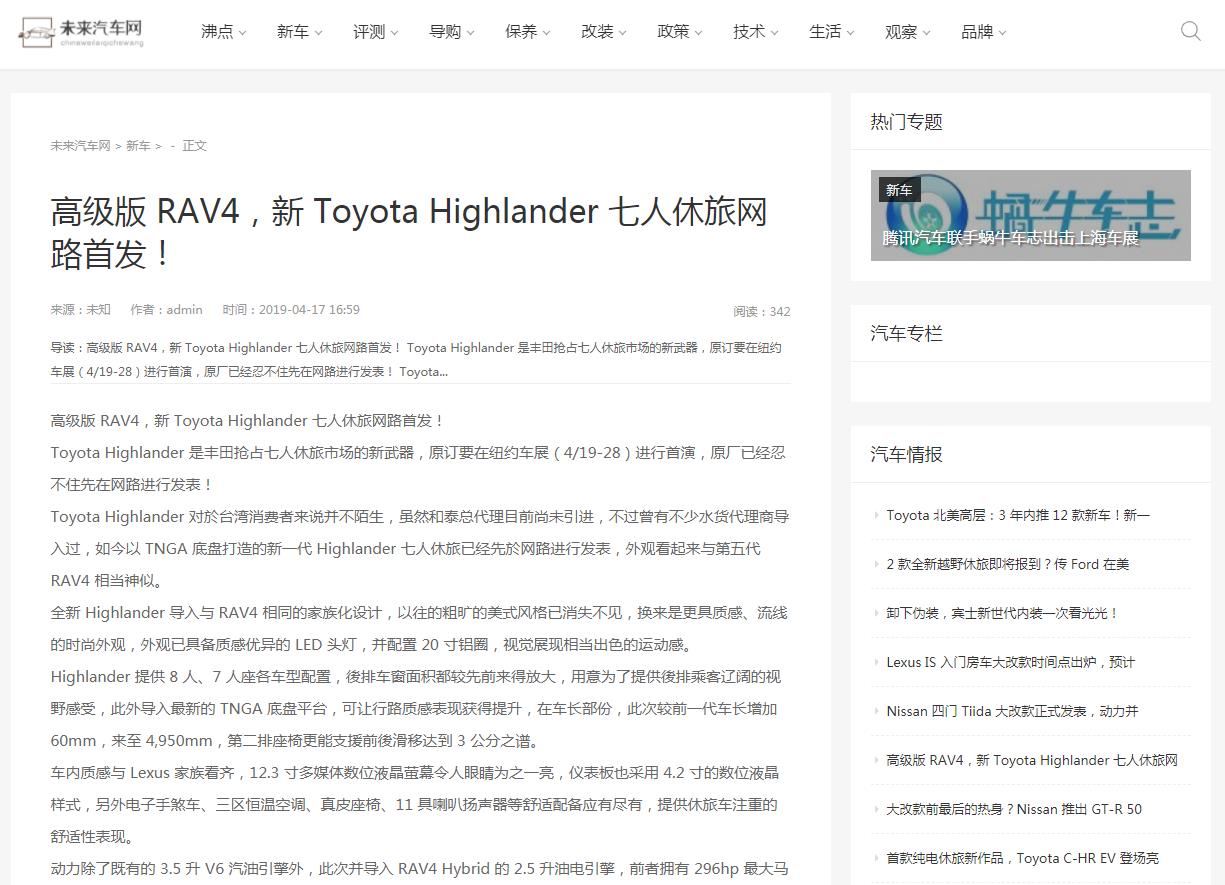
Task: Click the 新车 tag on topic banner
Action: pos(899,189)
